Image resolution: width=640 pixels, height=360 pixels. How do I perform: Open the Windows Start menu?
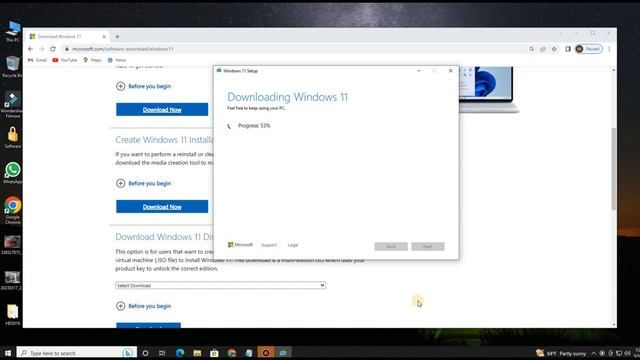coord(8,353)
